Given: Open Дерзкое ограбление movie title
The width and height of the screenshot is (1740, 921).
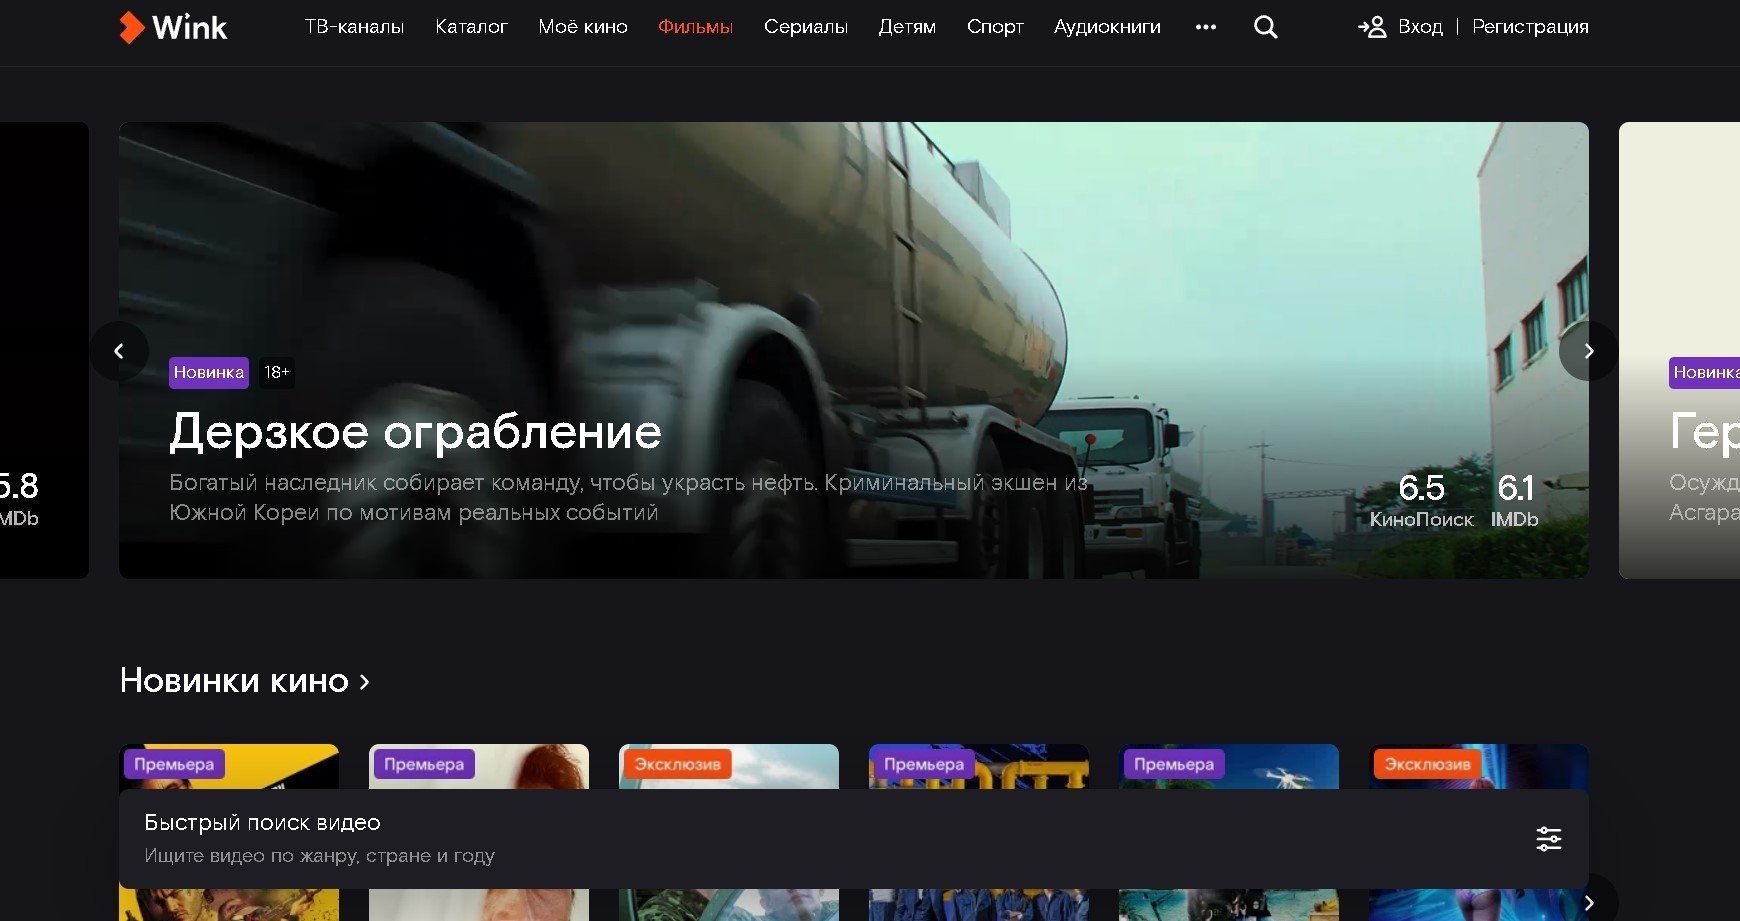Looking at the screenshot, I should [415, 432].
